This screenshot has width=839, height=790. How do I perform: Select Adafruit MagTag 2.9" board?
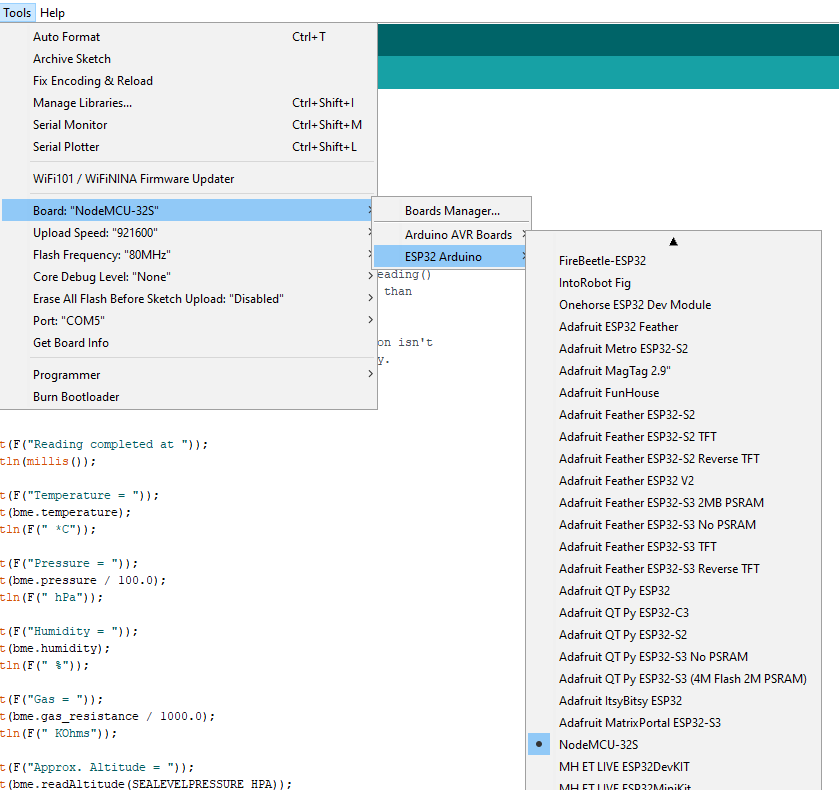(x=674, y=370)
